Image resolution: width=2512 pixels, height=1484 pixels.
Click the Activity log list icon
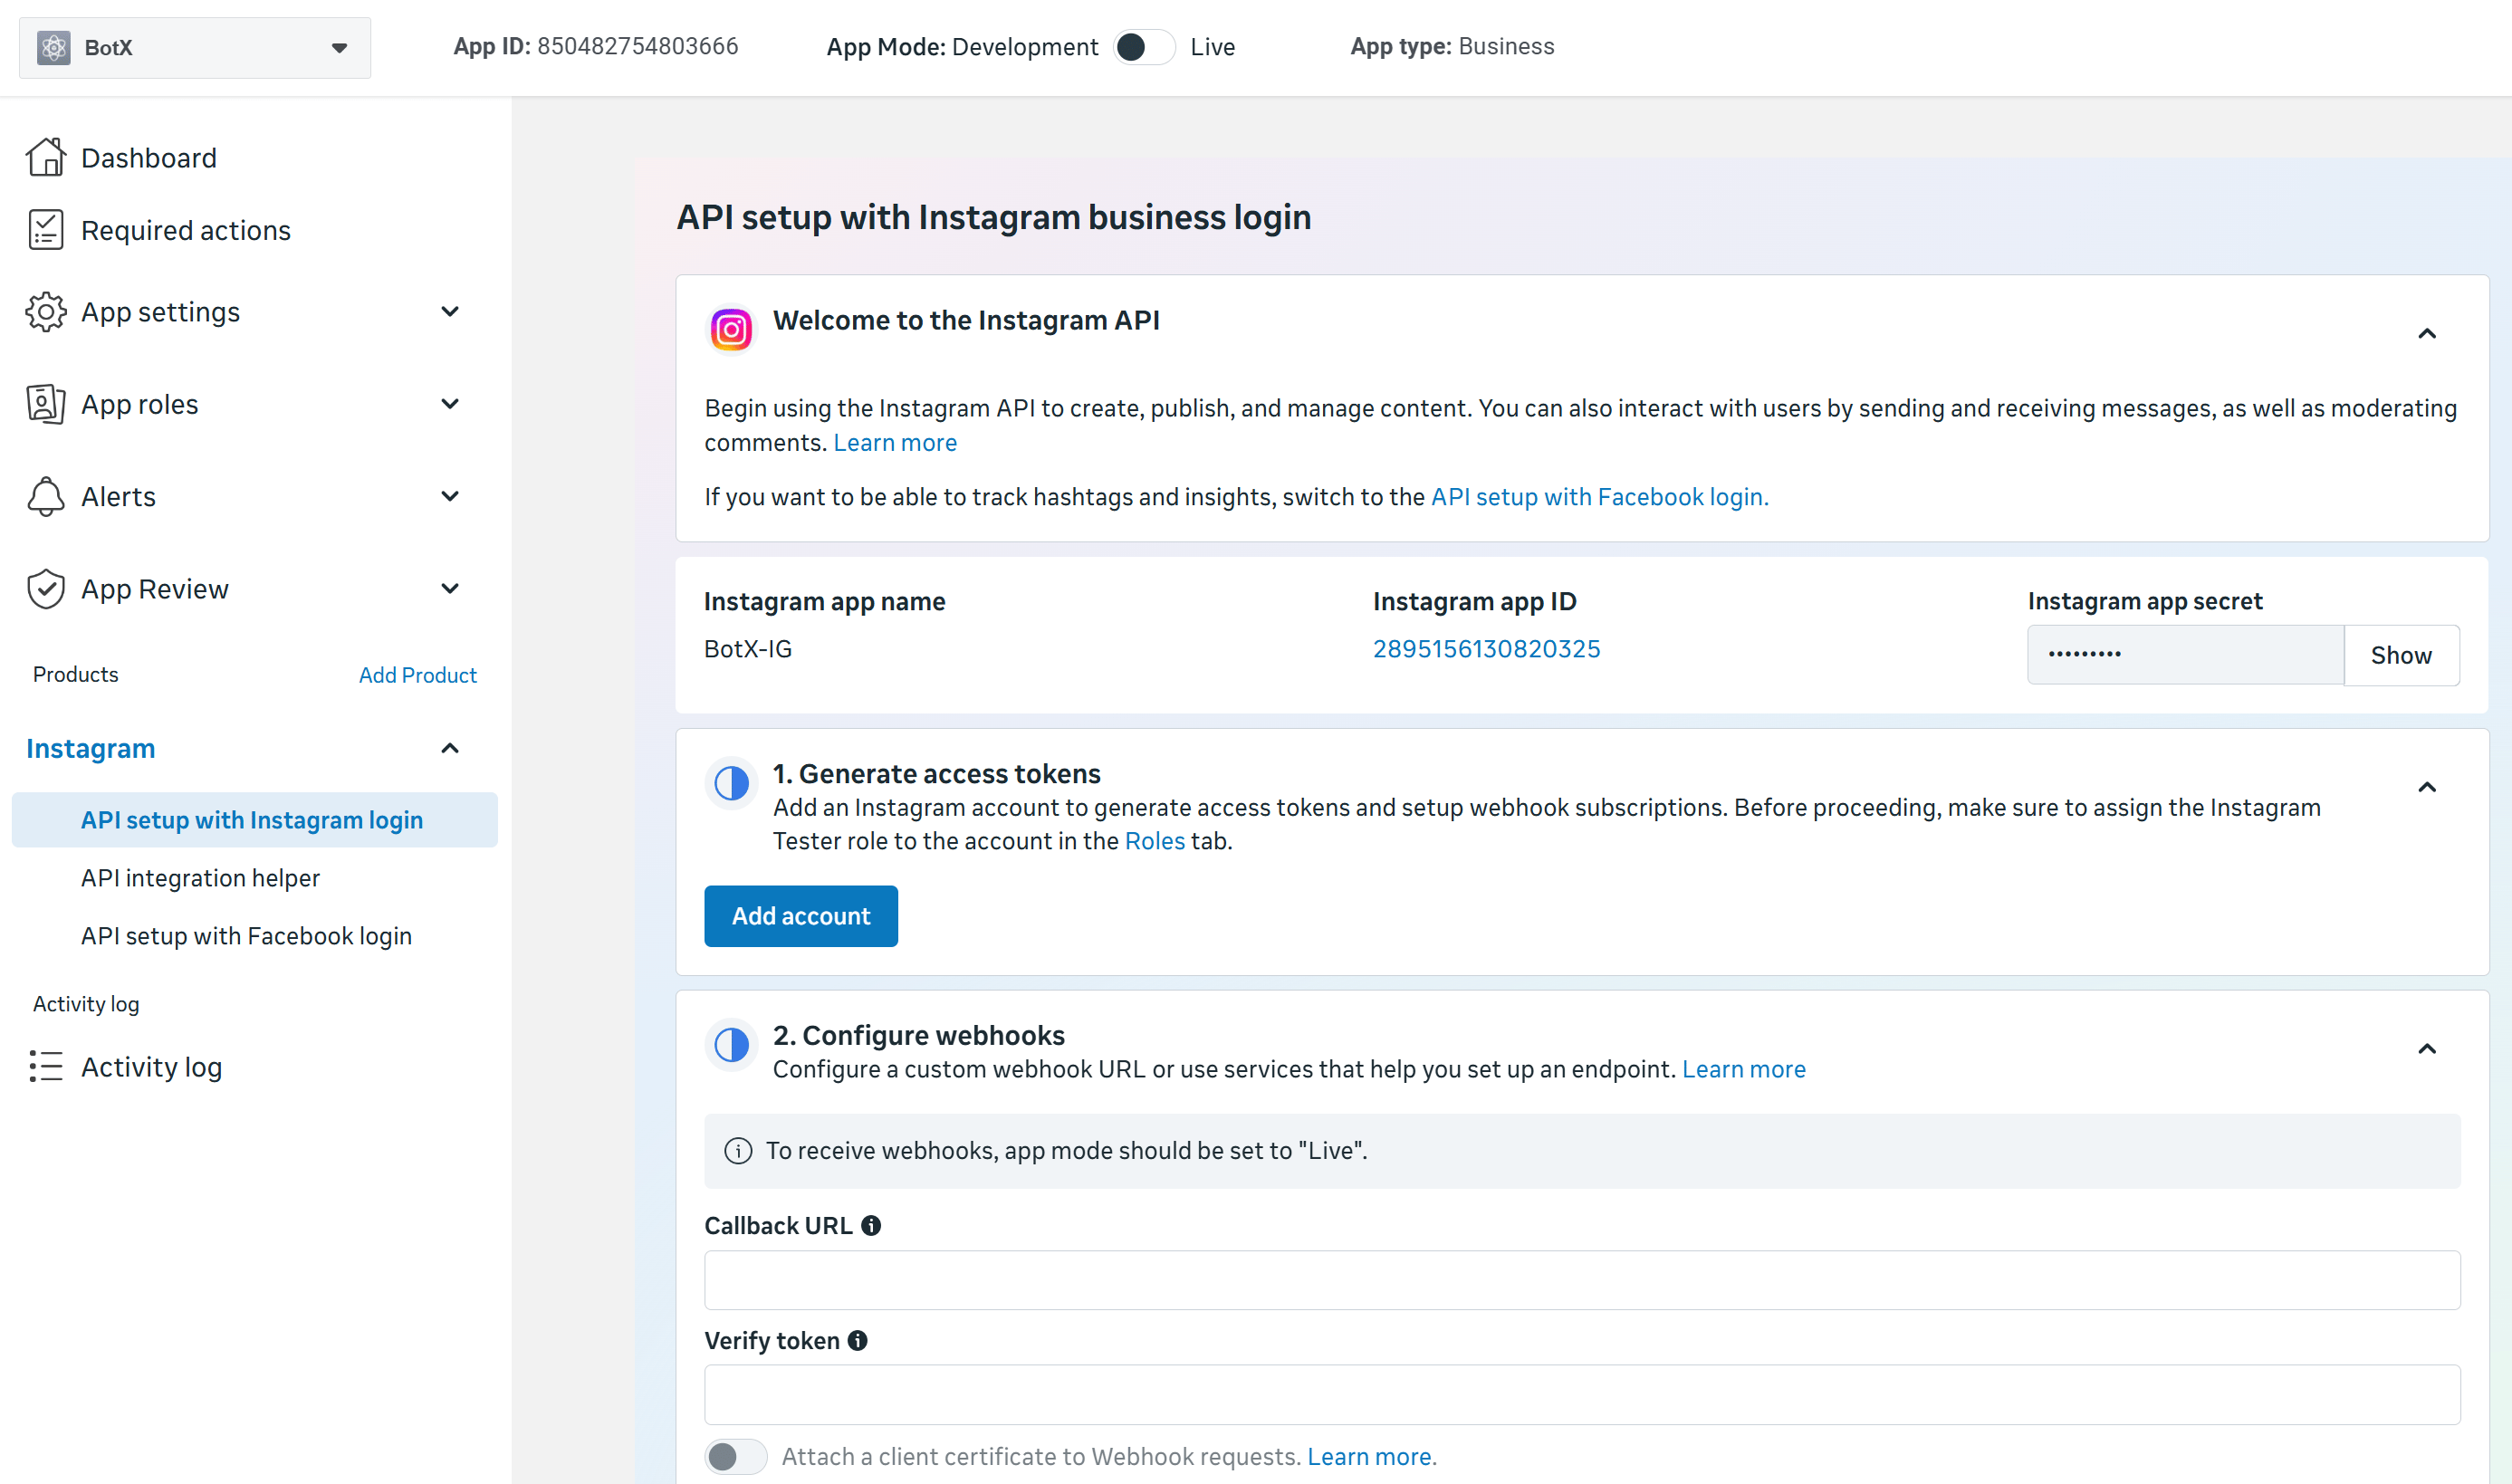pyautogui.click(x=46, y=1066)
